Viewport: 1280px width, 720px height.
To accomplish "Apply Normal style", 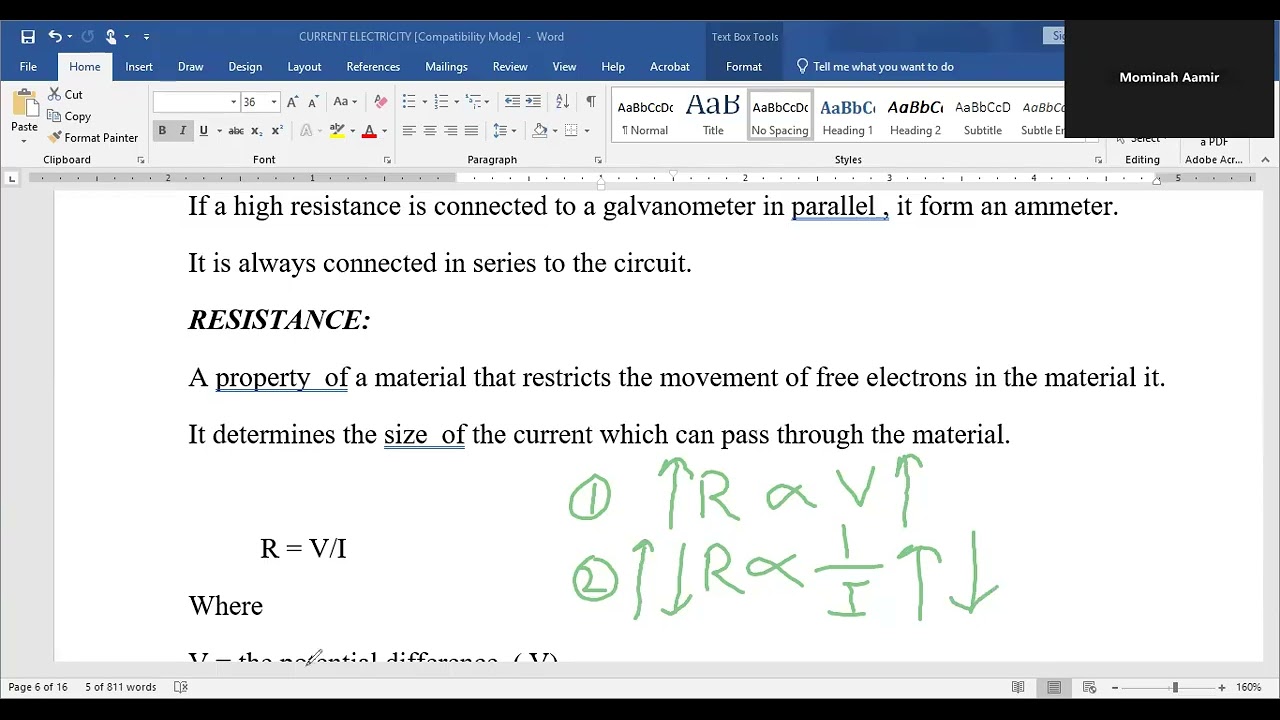I will pyautogui.click(x=645, y=116).
